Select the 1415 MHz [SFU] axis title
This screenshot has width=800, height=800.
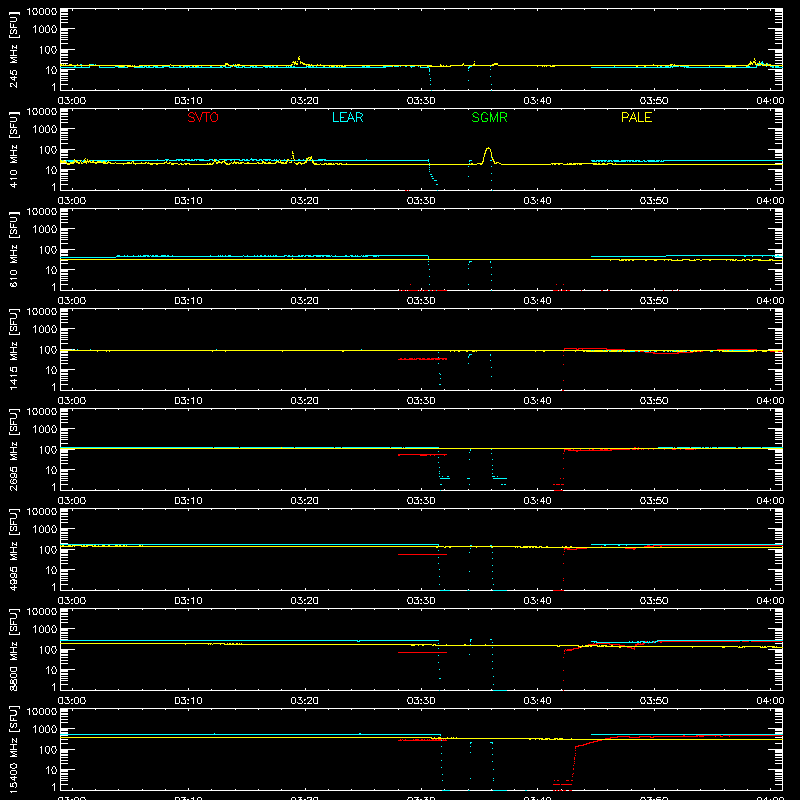13,349
